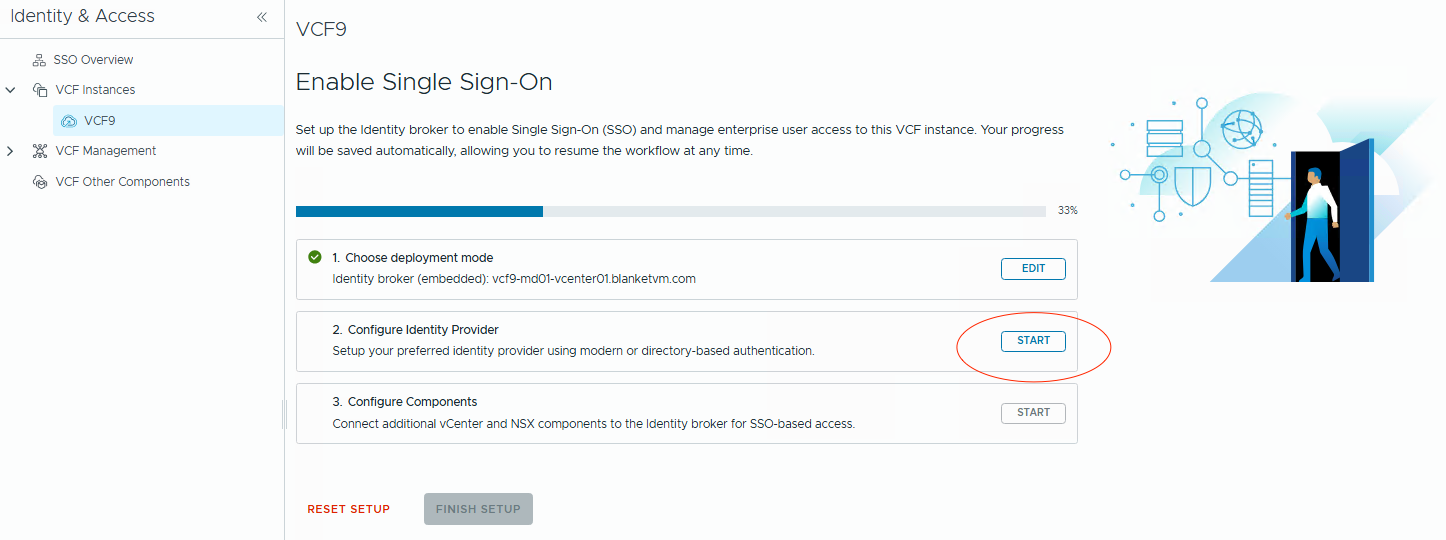1446x540 pixels.
Task: Open SSO Overview in the sidebar
Action: [x=93, y=60]
